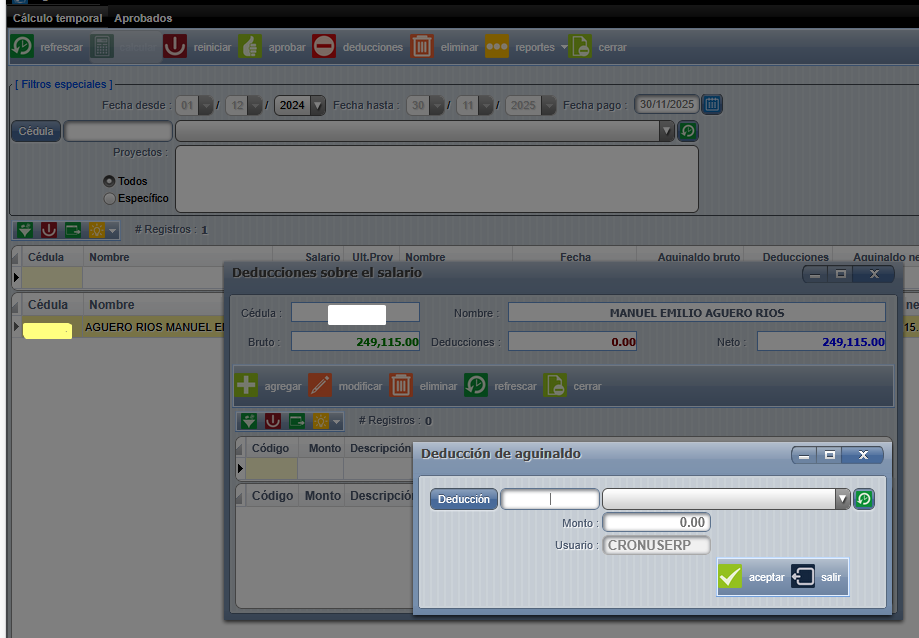Image resolution: width=919 pixels, height=638 pixels.
Task: Click the modificar pencil icon
Action: pyautogui.click(x=320, y=386)
